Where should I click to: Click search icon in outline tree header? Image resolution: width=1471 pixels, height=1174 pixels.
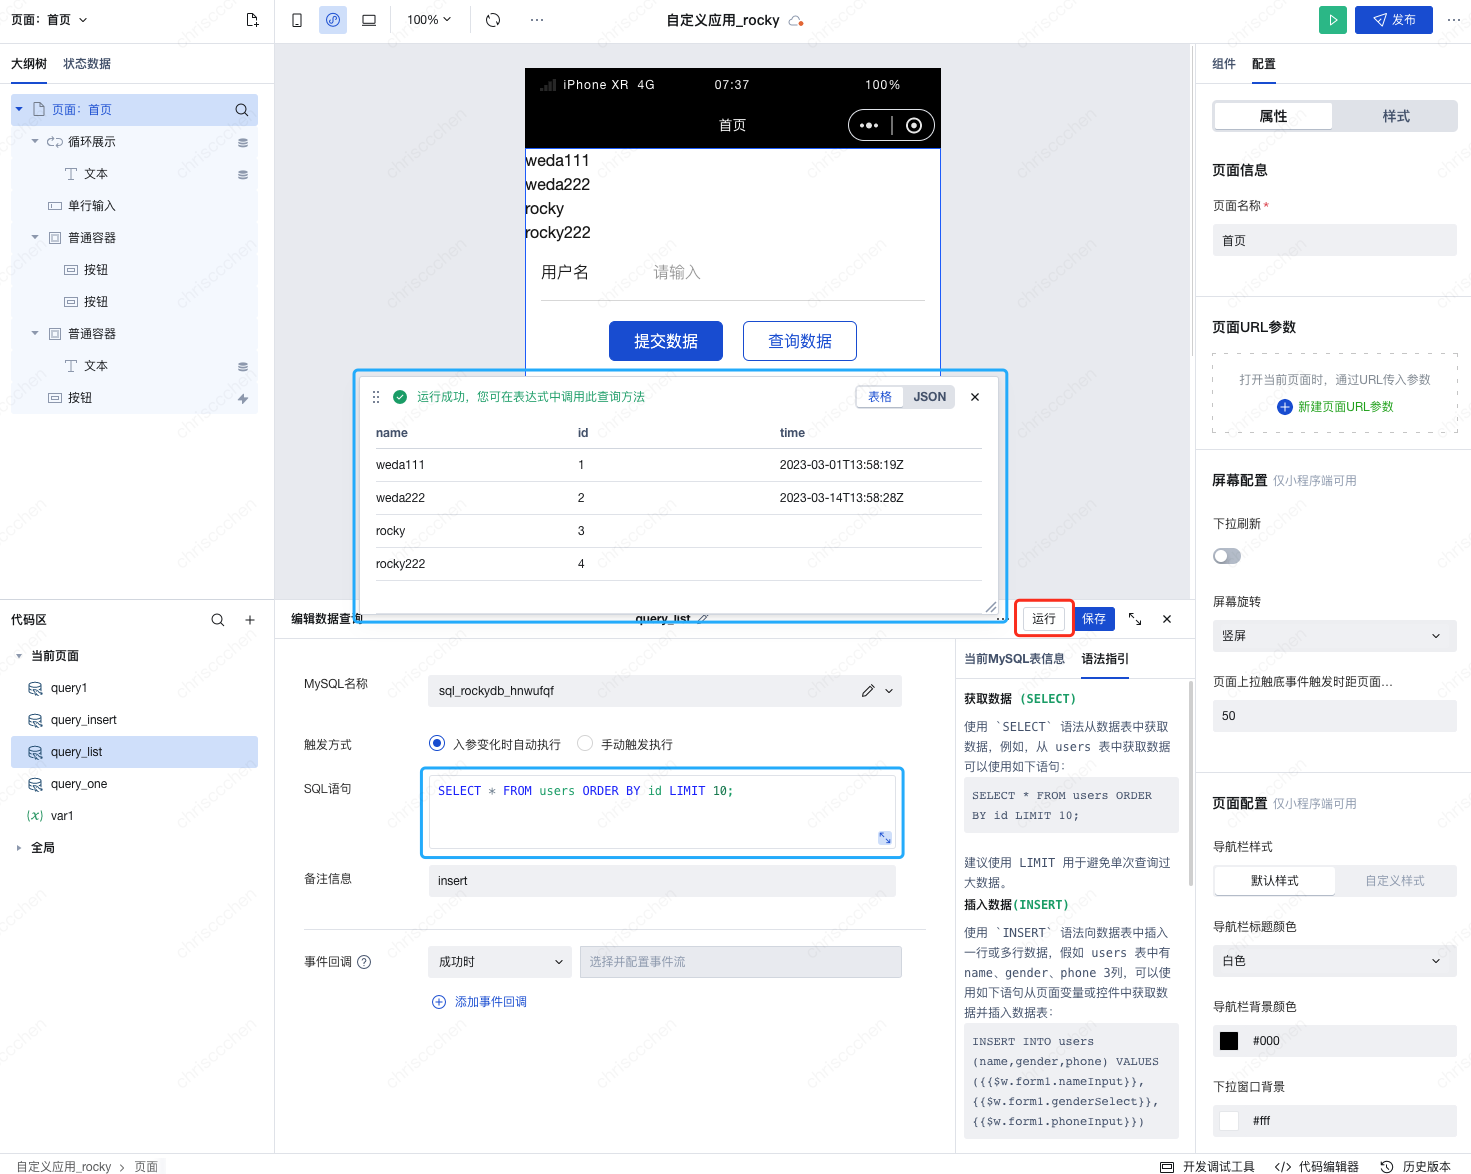(242, 110)
